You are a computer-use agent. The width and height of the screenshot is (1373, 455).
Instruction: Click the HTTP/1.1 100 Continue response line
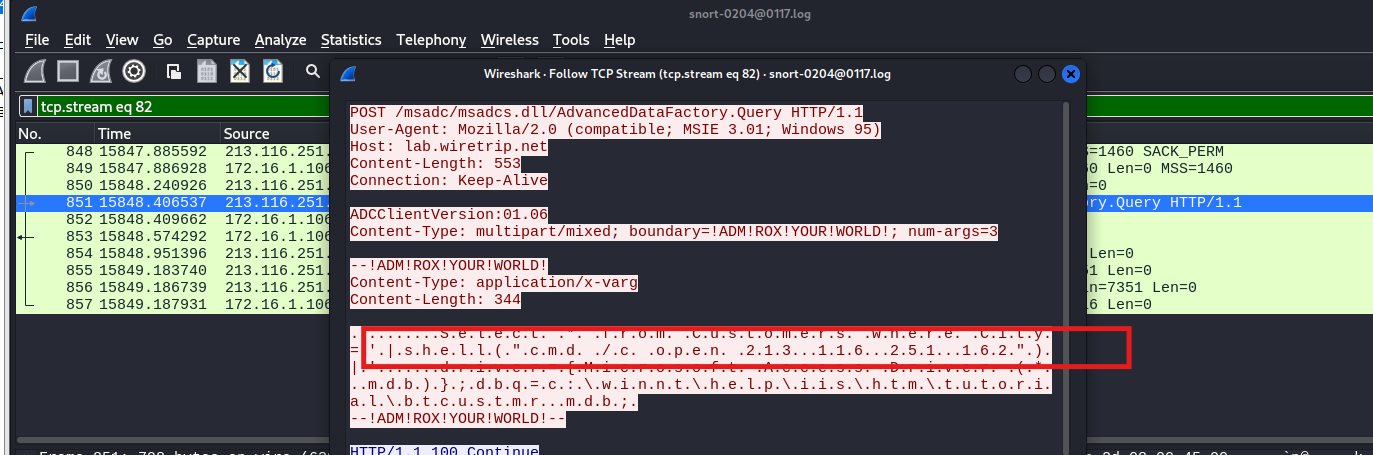pyautogui.click(x=444, y=452)
